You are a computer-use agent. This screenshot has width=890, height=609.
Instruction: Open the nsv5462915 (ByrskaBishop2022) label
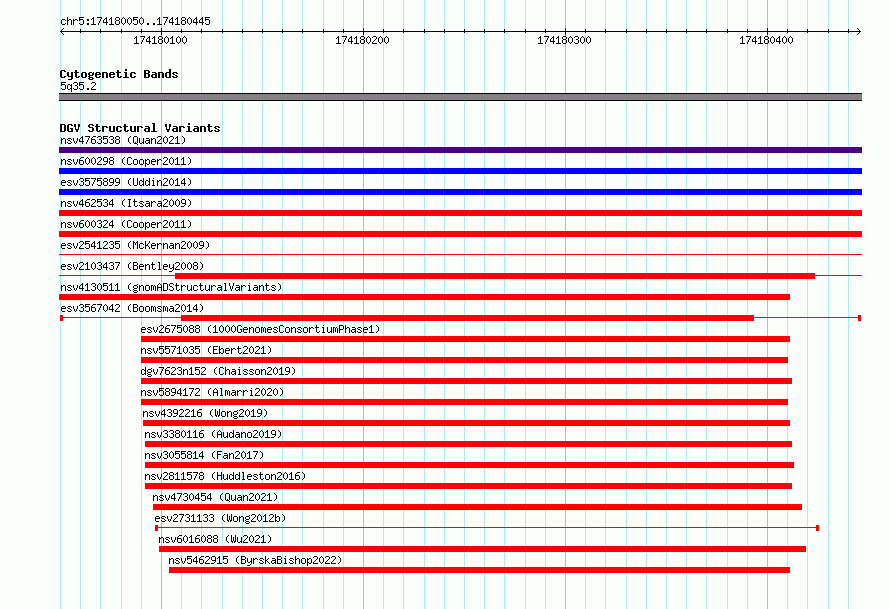point(255,560)
